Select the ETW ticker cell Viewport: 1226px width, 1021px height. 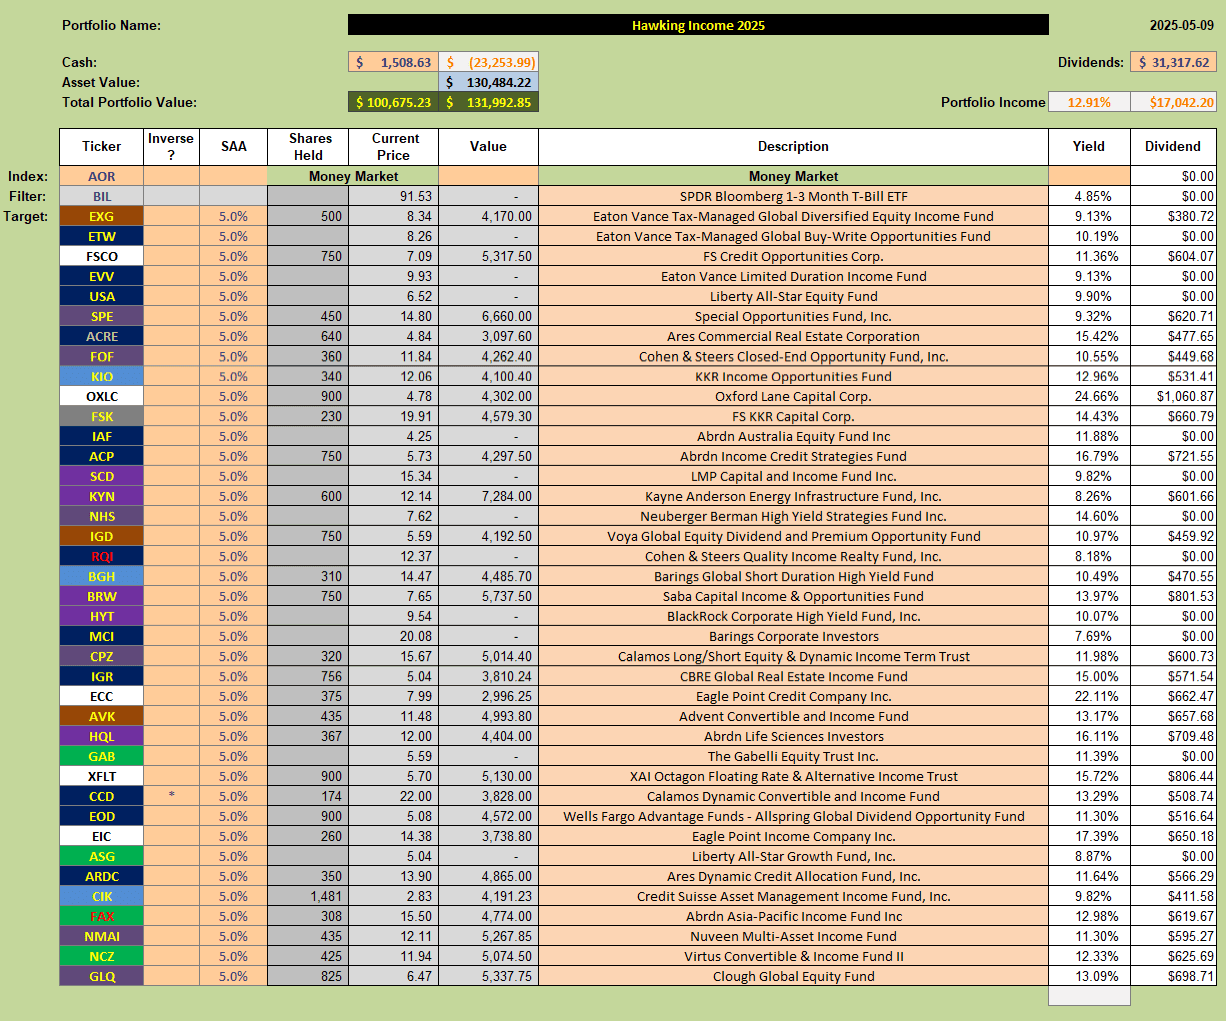click(x=101, y=236)
